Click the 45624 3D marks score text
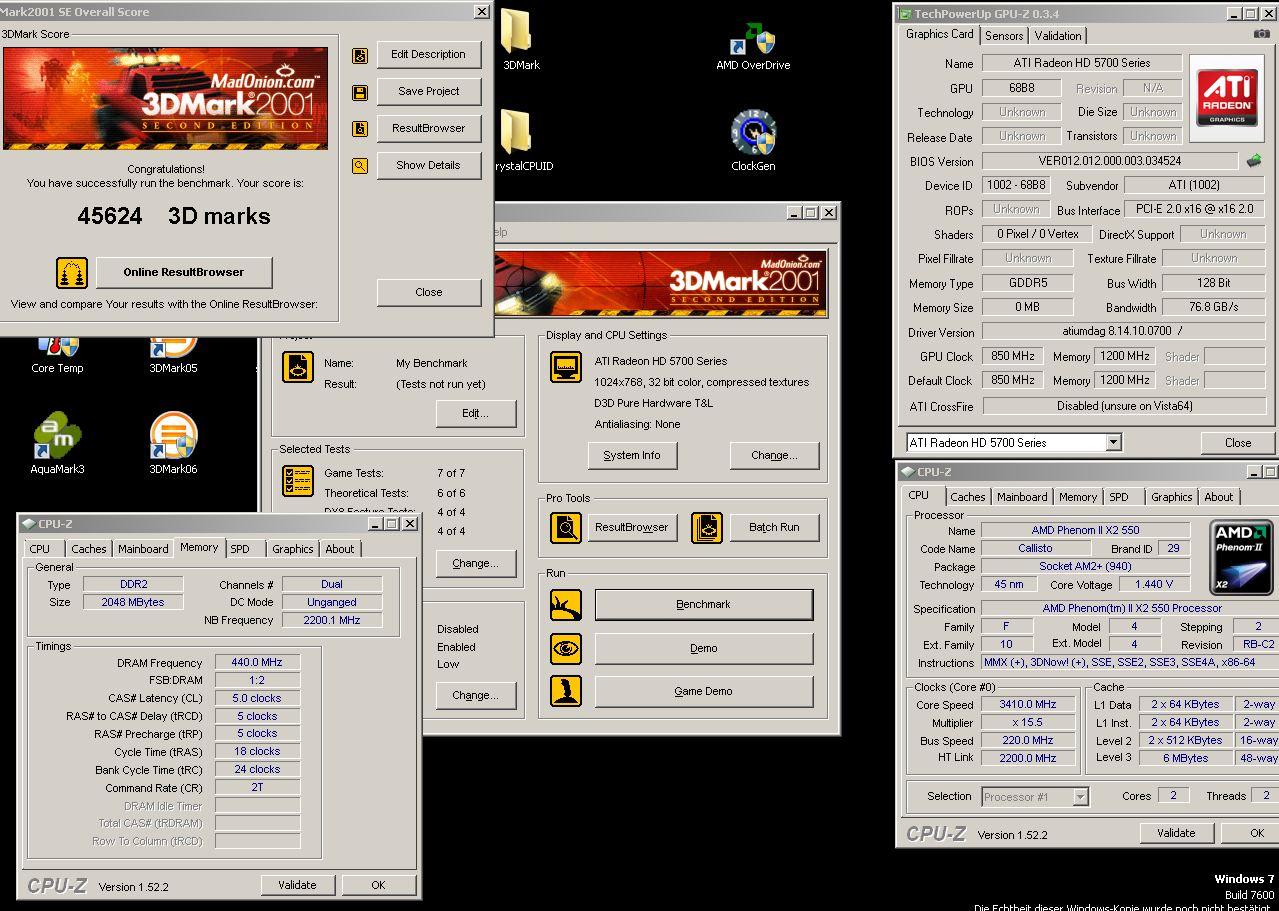 174,216
